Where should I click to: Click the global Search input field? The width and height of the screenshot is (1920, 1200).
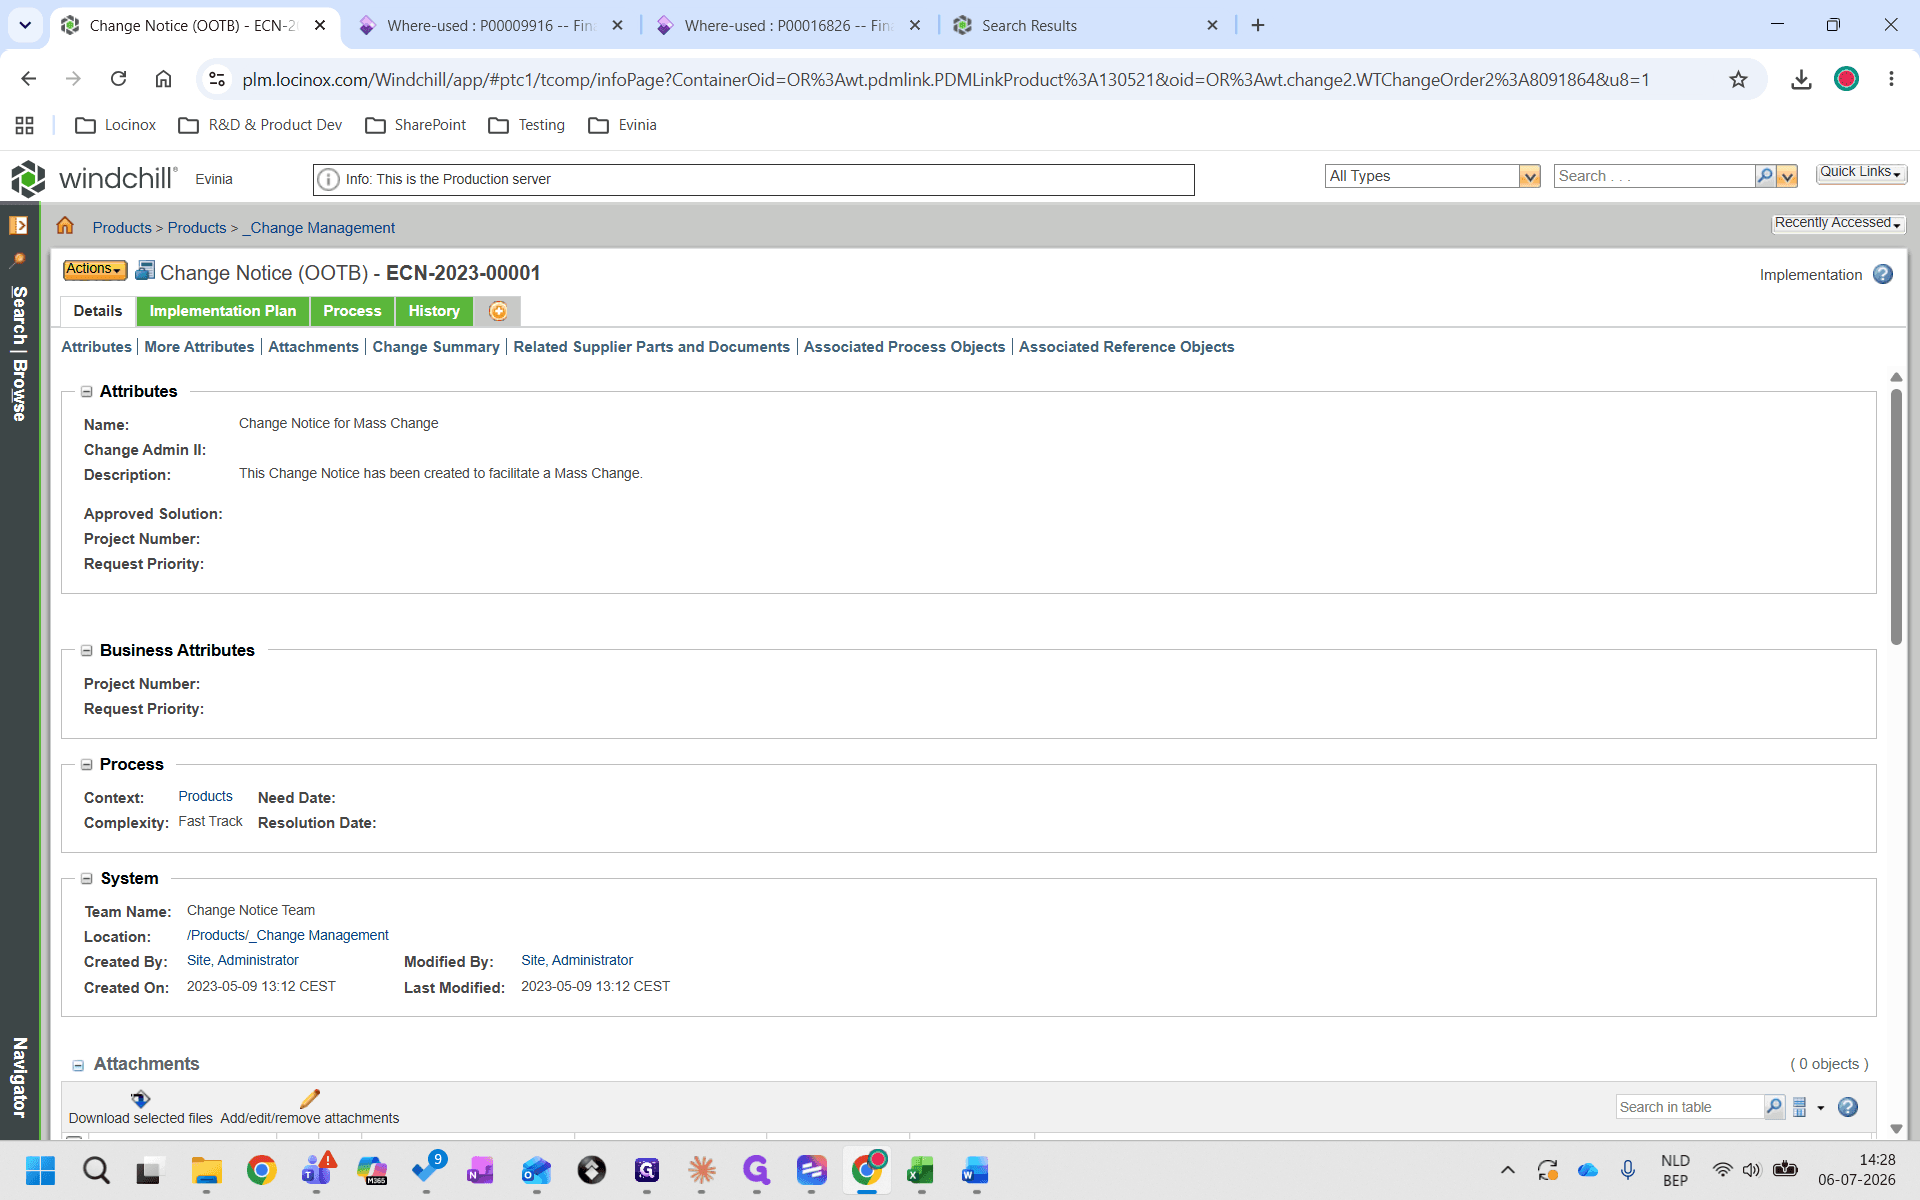1654,176
